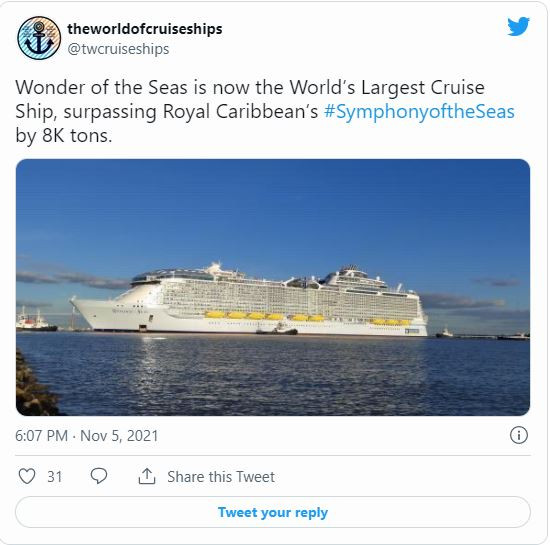Click the rocky shoreline in photo corner
This screenshot has width=550, height=545.
(x=35, y=386)
